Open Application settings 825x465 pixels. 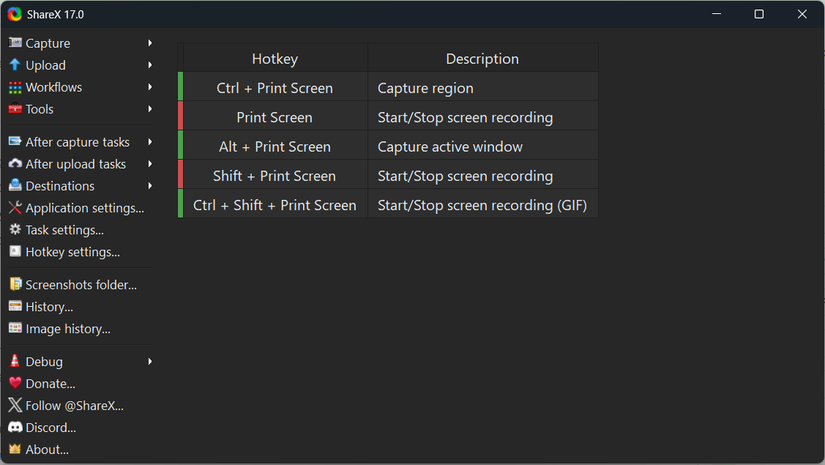84,208
